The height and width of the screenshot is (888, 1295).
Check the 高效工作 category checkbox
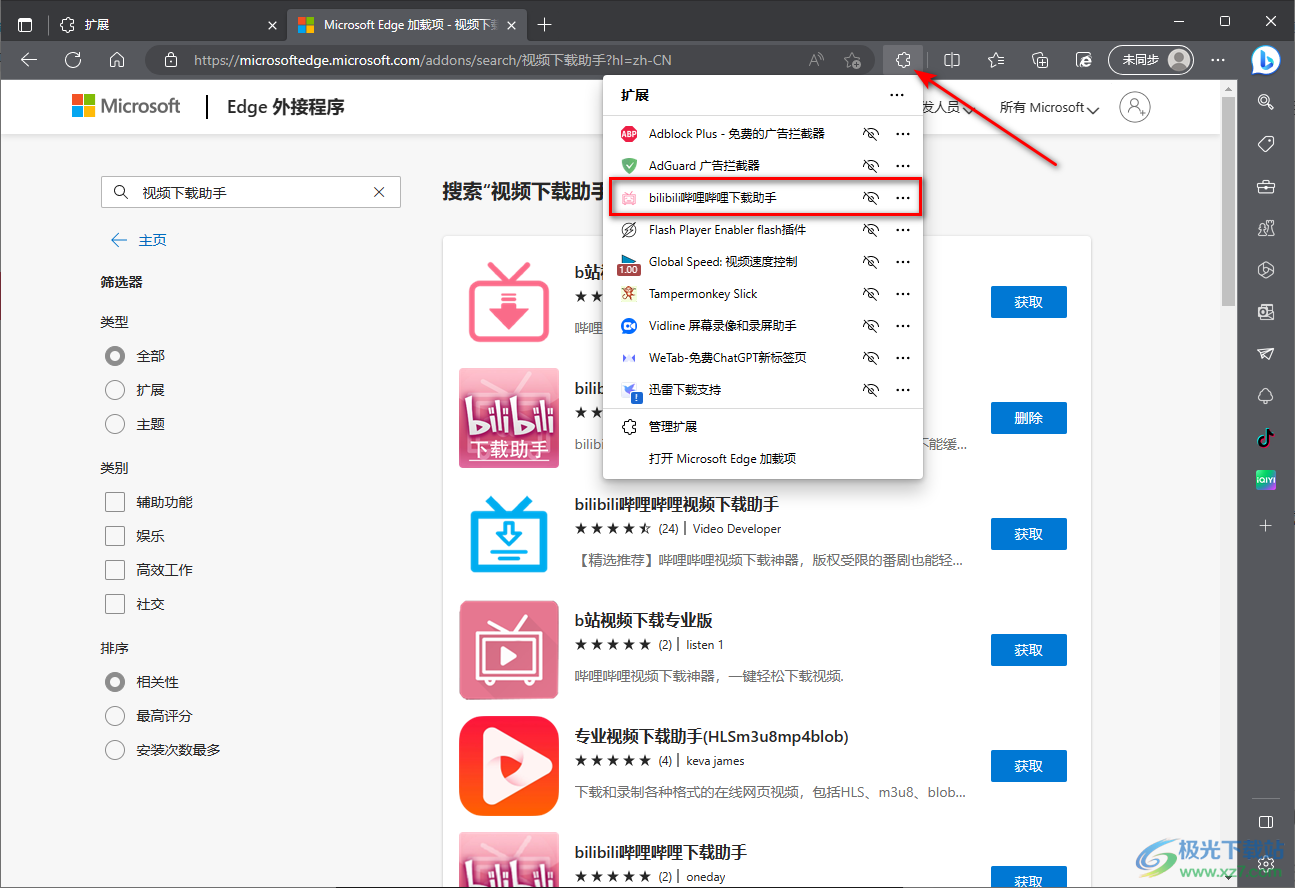(115, 570)
